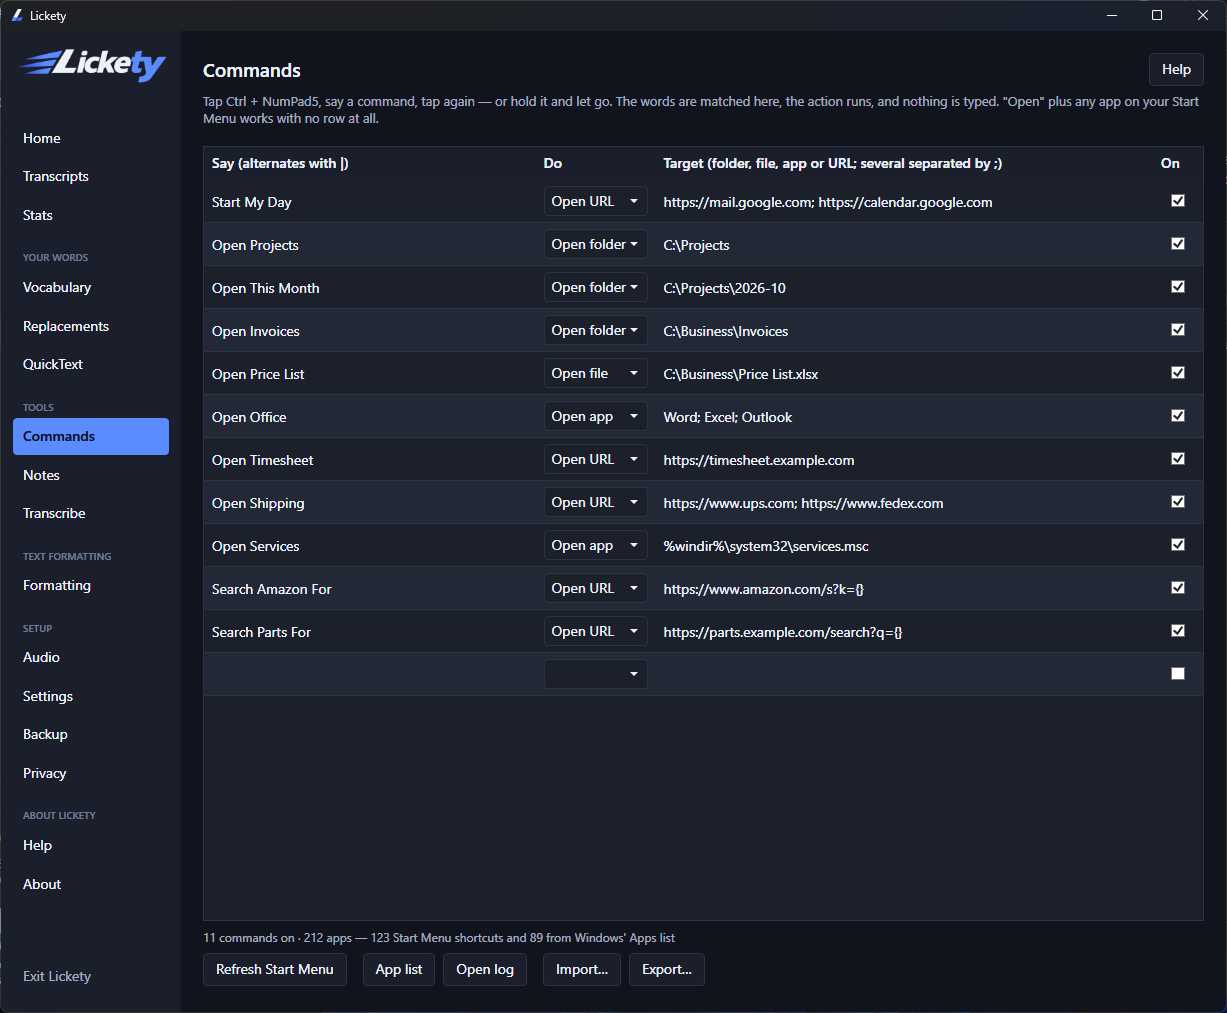Disable the Open Timesheet command
Image resolution: width=1227 pixels, height=1013 pixels.
[x=1178, y=459]
